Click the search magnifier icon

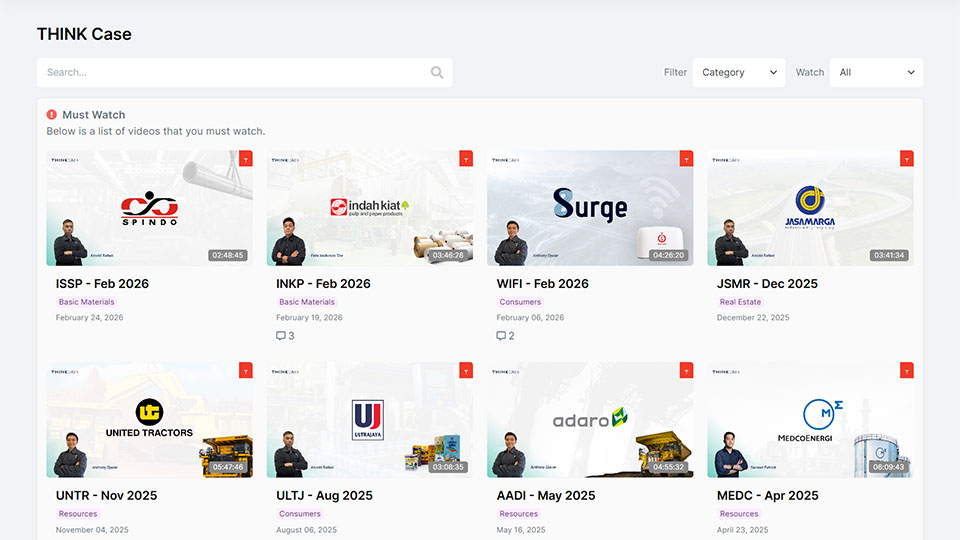[x=437, y=72]
